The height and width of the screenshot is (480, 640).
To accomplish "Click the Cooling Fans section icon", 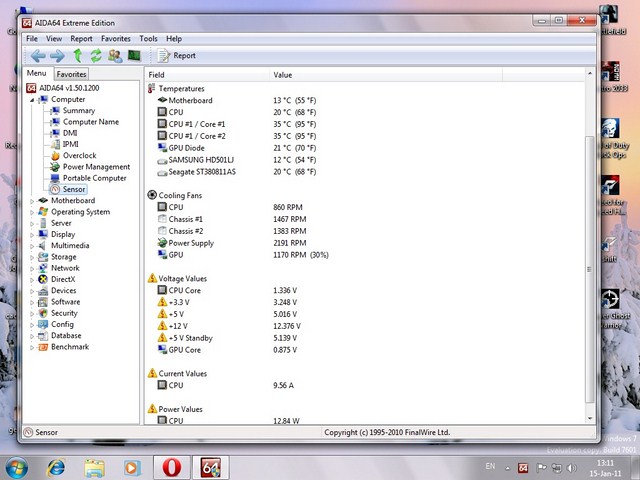I will tap(152, 195).
